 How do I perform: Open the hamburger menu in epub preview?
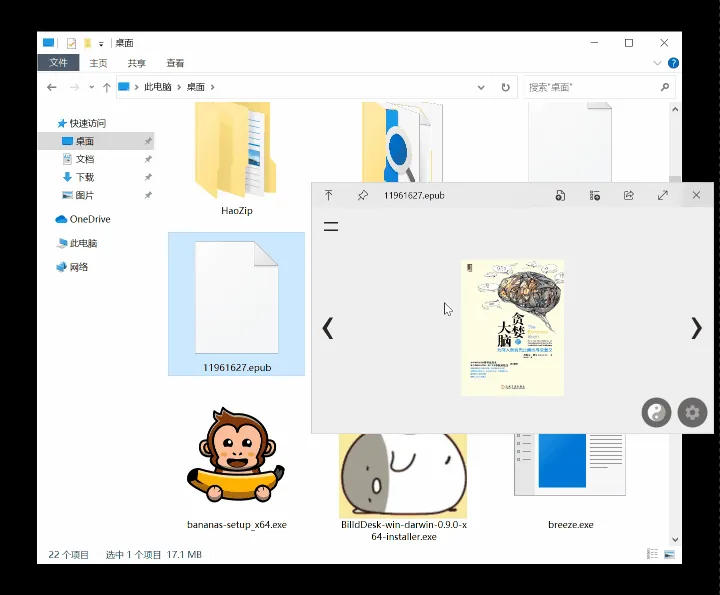coord(331,226)
